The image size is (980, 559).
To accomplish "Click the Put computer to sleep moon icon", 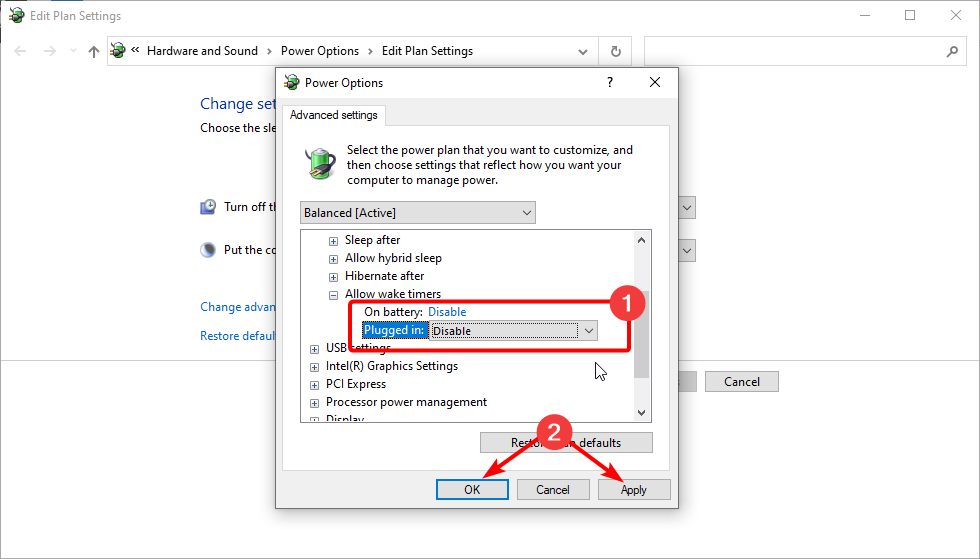I will click(208, 249).
